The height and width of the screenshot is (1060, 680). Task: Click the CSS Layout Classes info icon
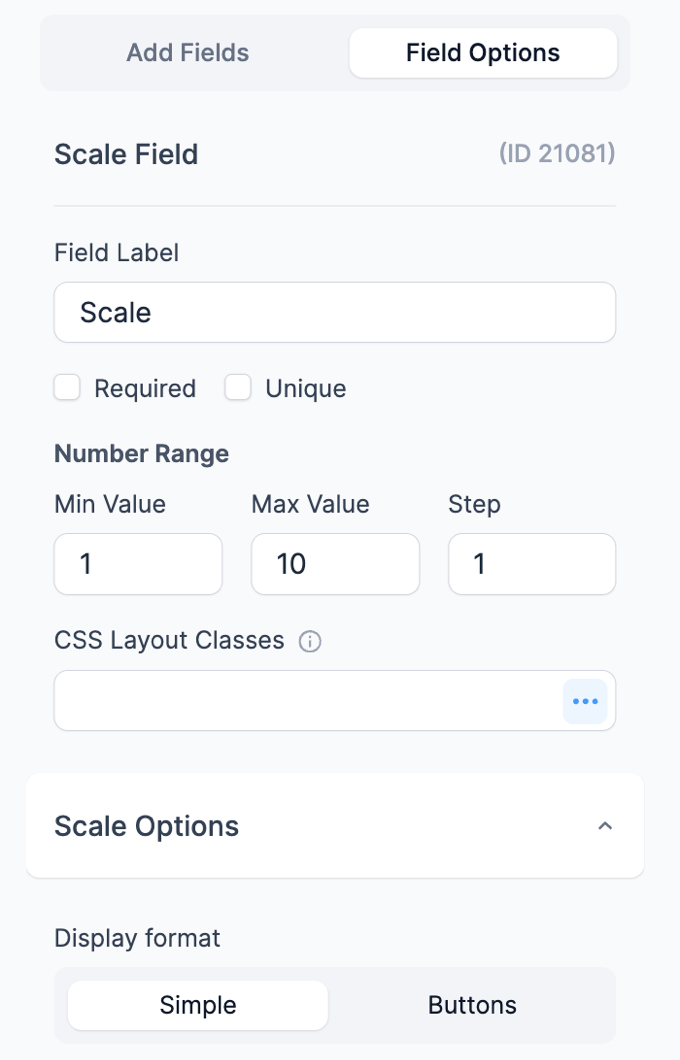310,641
